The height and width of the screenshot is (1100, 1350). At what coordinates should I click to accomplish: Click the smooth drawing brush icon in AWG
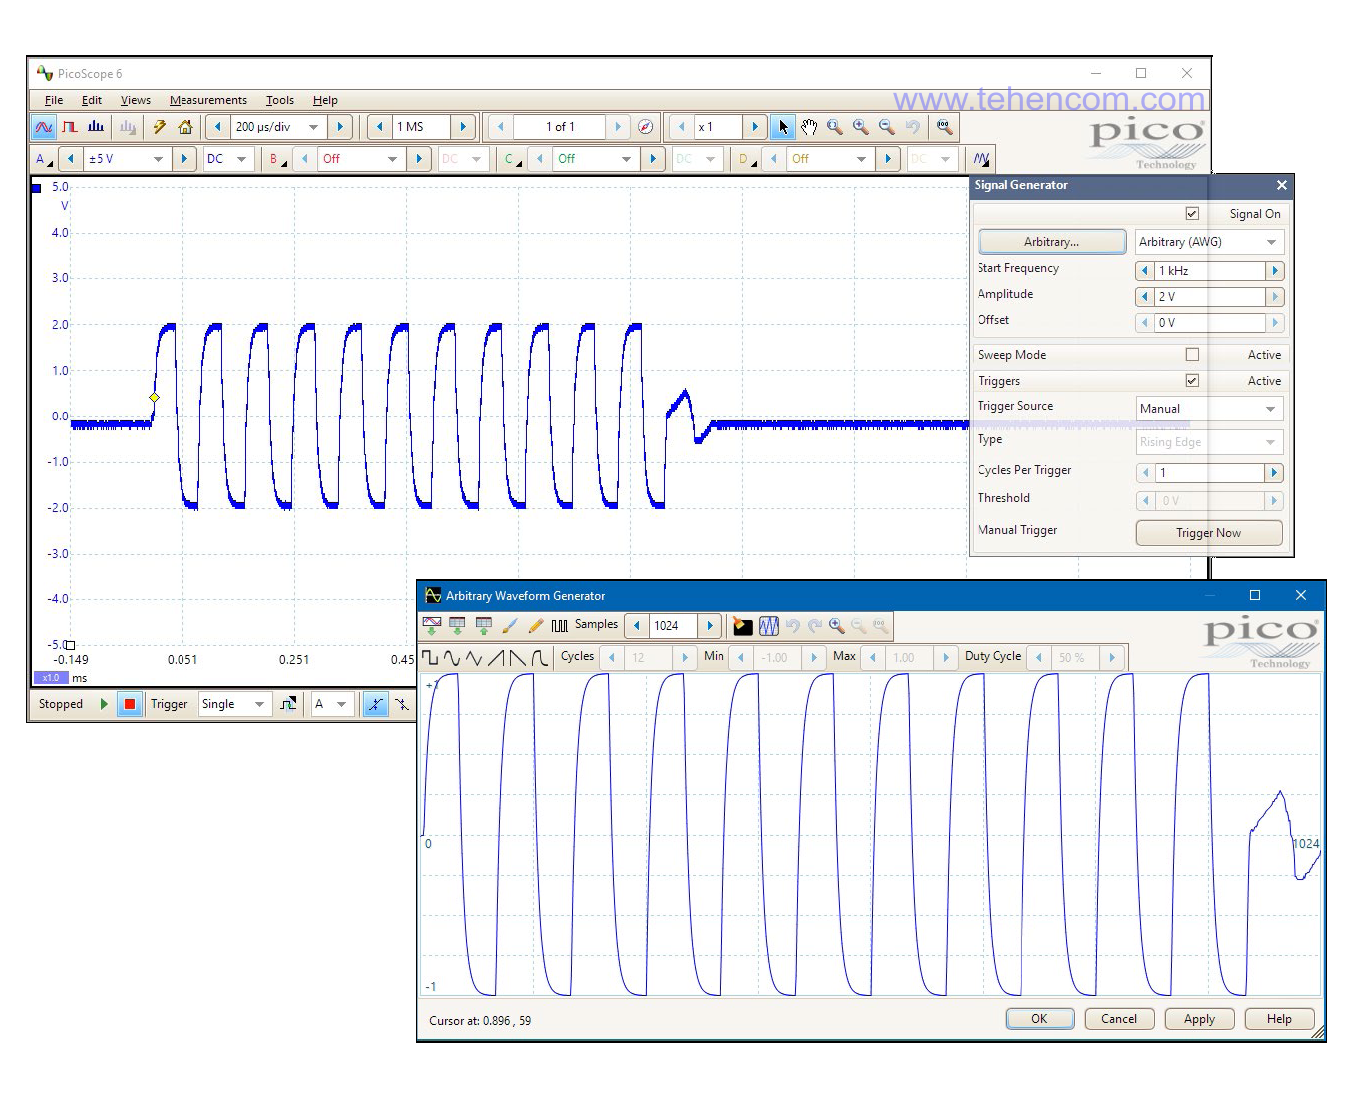[510, 626]
